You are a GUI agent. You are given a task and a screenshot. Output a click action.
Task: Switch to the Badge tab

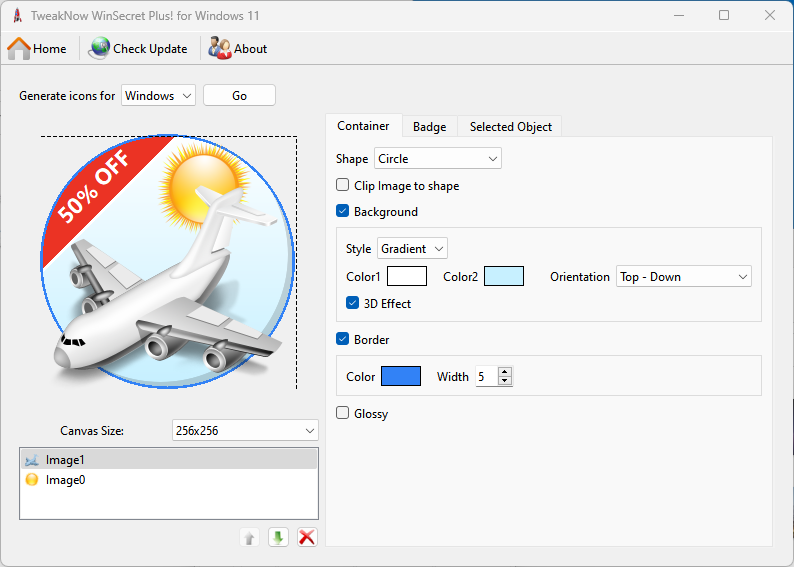pos(429,127)
